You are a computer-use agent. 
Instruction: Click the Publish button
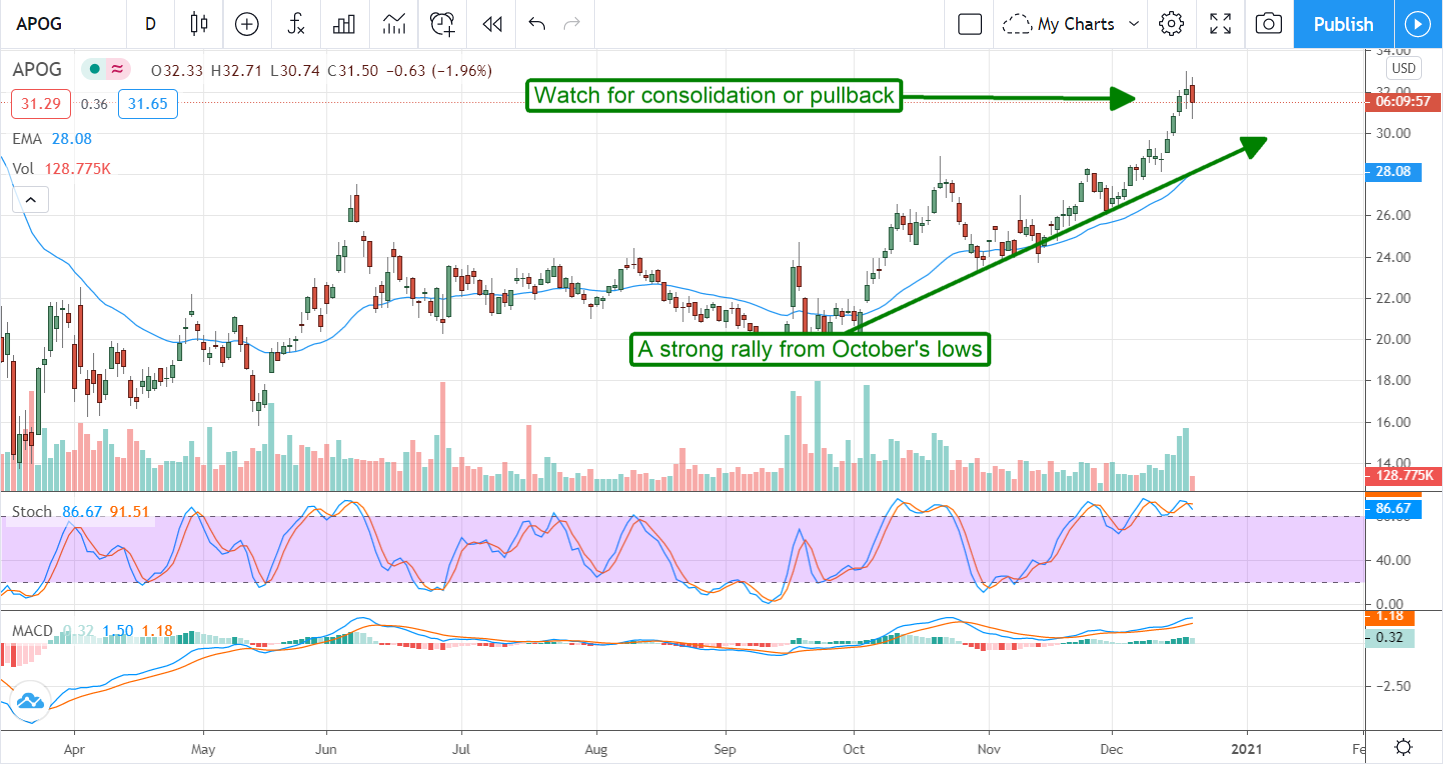1343,24
